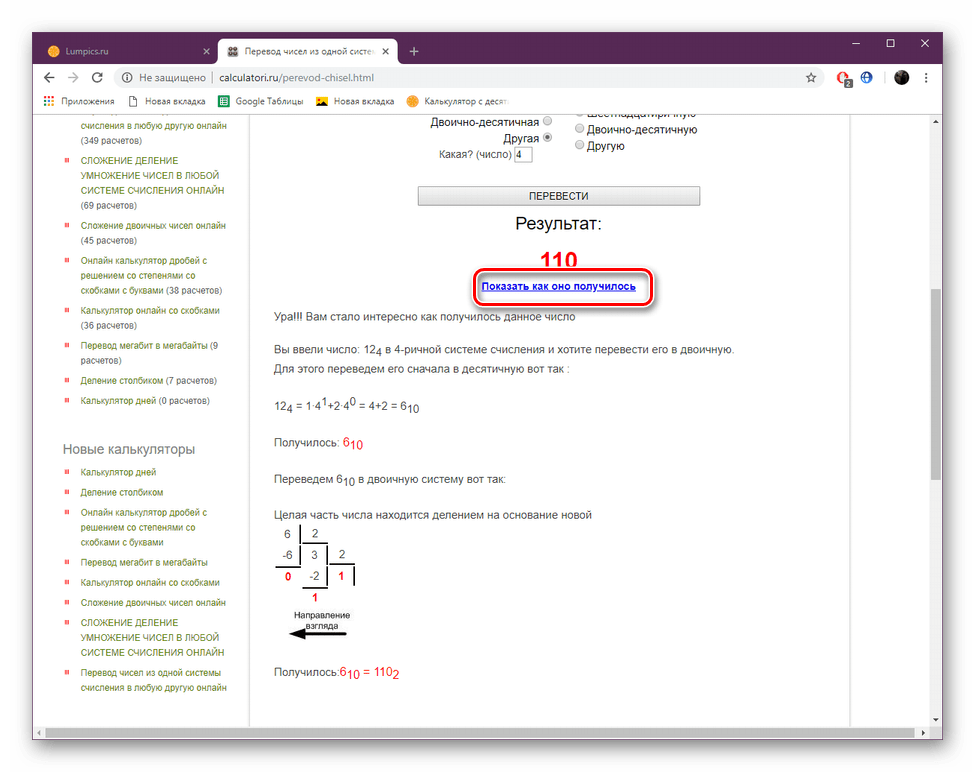The image size is (975, 772).
Task: Open the red extension icon with badge
Action: pos(844,78)
